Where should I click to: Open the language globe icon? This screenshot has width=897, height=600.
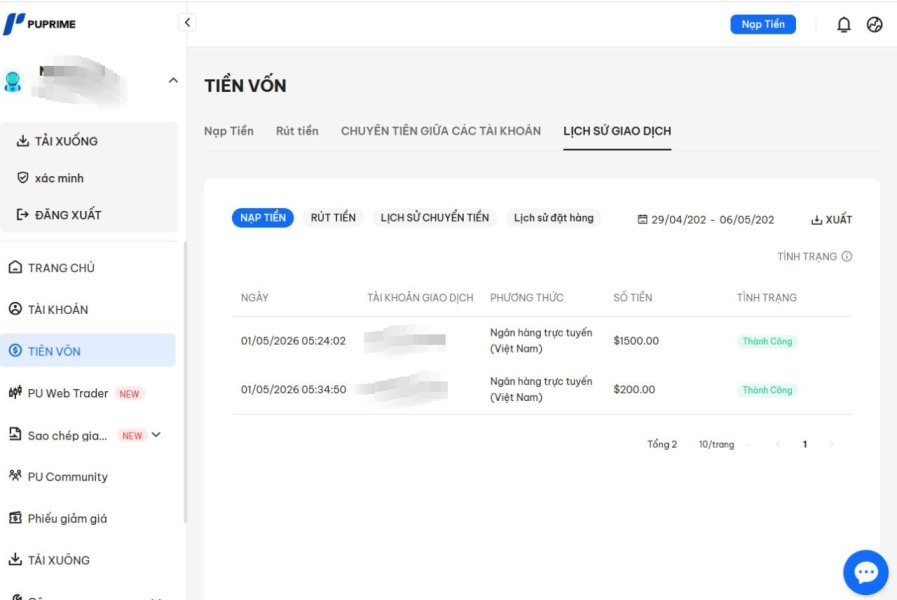[x=875, y=25]
